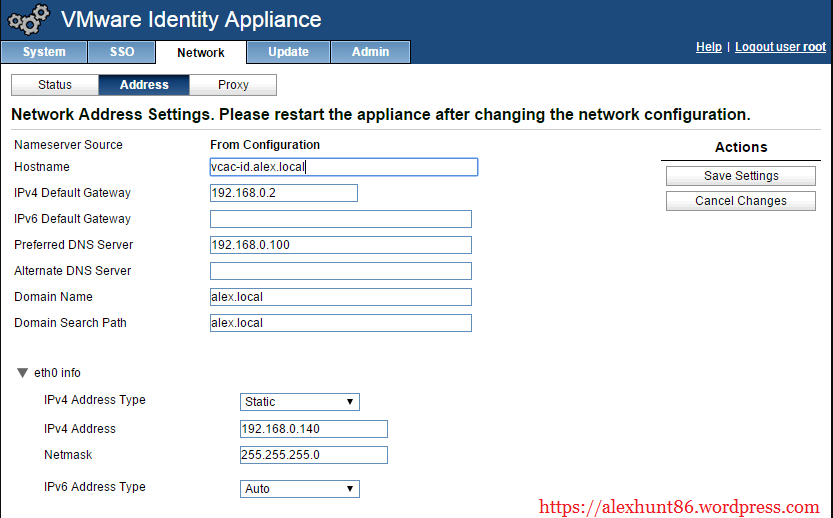Collapse the eth0 info section
The image size is (833, 518).
point(22,373)
